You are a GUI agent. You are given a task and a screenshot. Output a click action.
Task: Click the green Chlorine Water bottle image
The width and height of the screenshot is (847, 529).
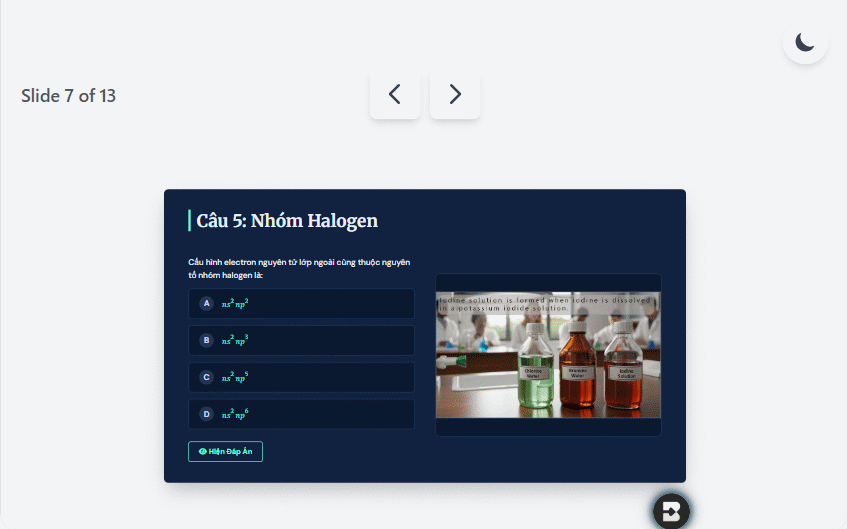535,365
